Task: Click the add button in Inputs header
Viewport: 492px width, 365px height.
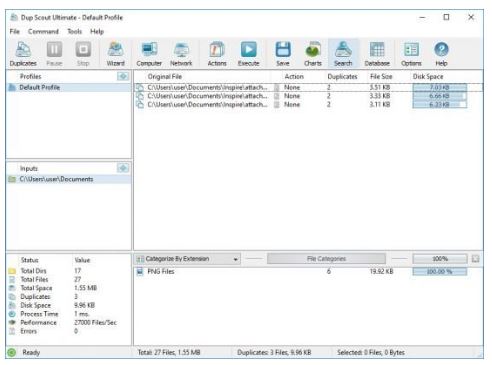Action: [x=123, y=168]
